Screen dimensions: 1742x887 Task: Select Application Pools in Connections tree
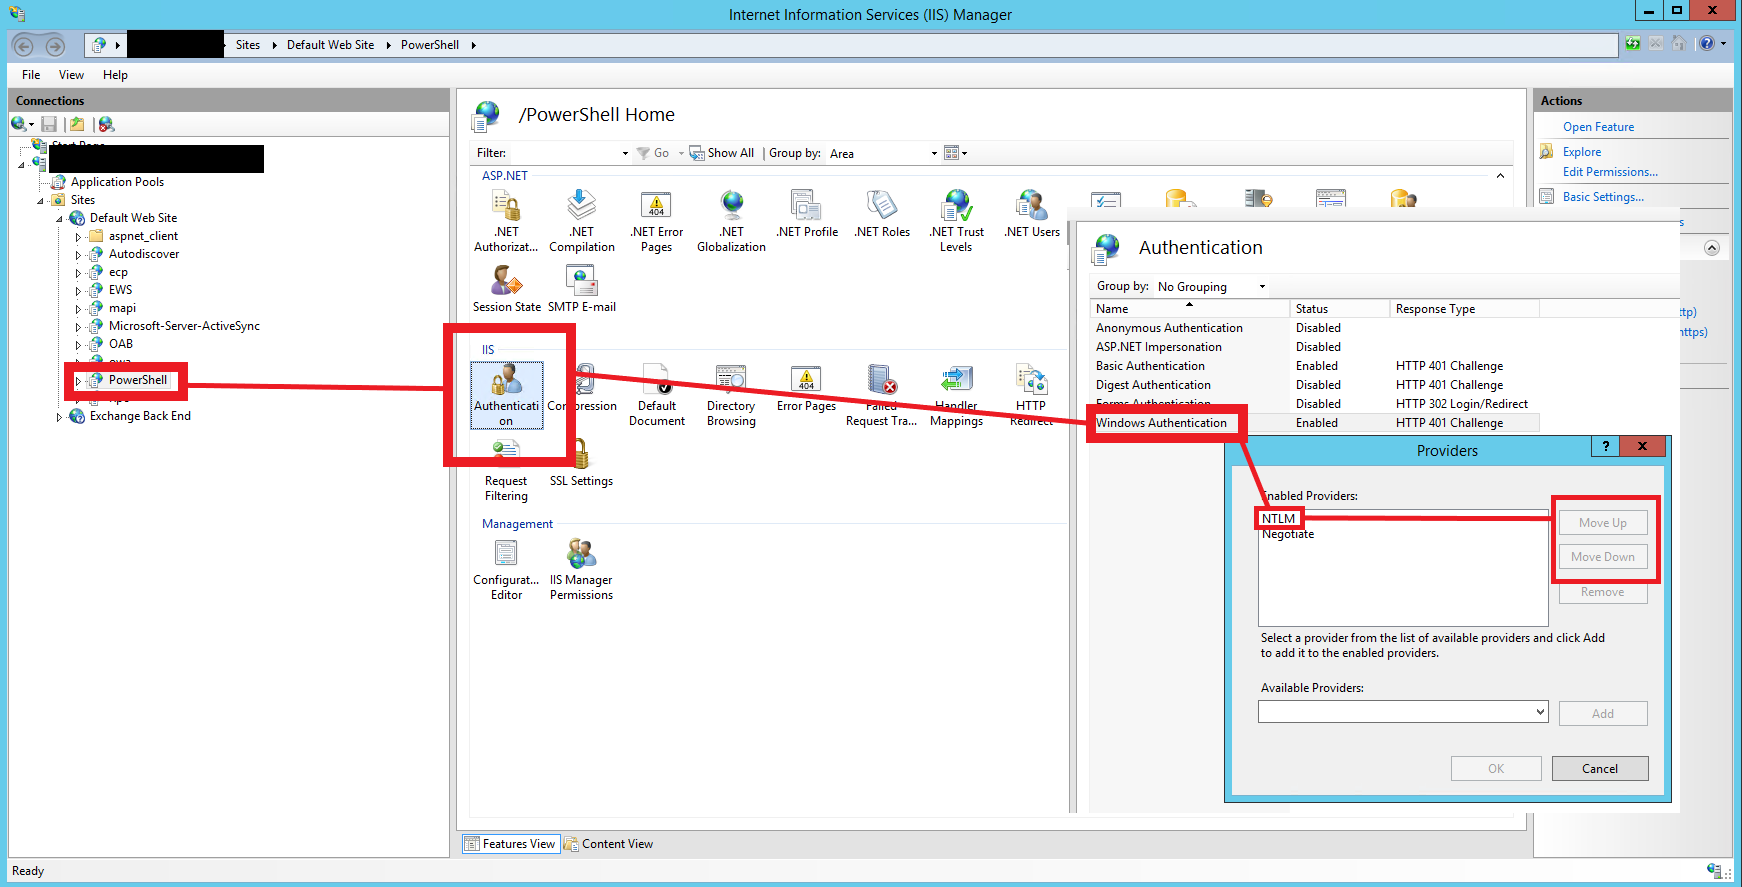[117, 182]
